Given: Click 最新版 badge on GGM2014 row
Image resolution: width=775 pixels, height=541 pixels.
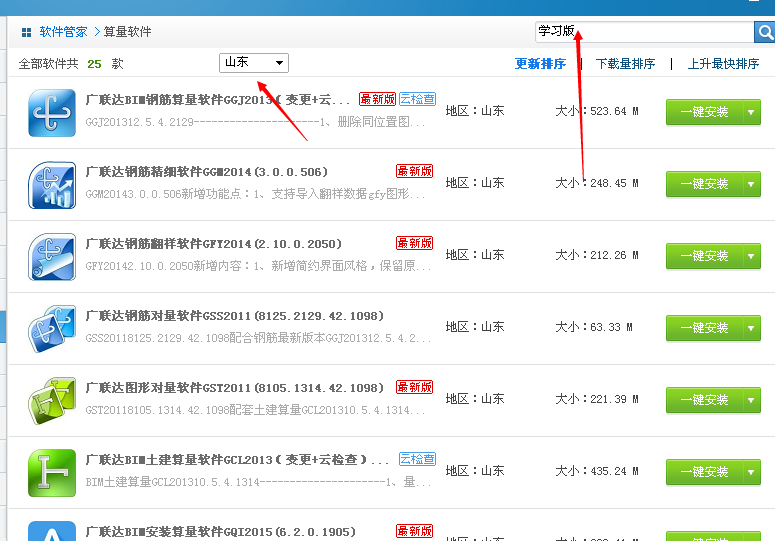Looking at the screenshot, I should [x=414, y=171].
